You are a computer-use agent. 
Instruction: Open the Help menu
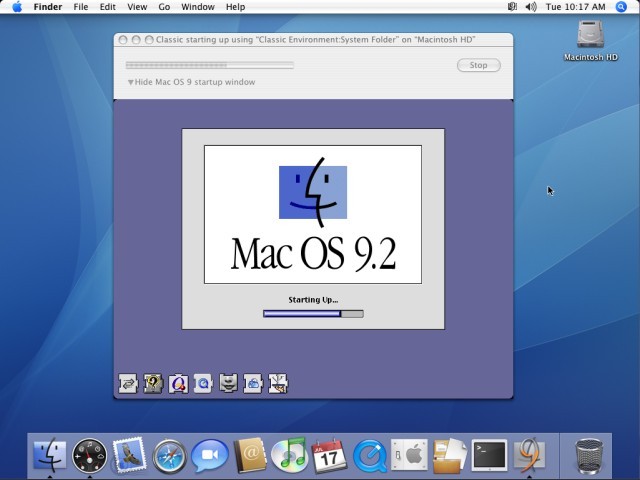(x=236, y=7)
